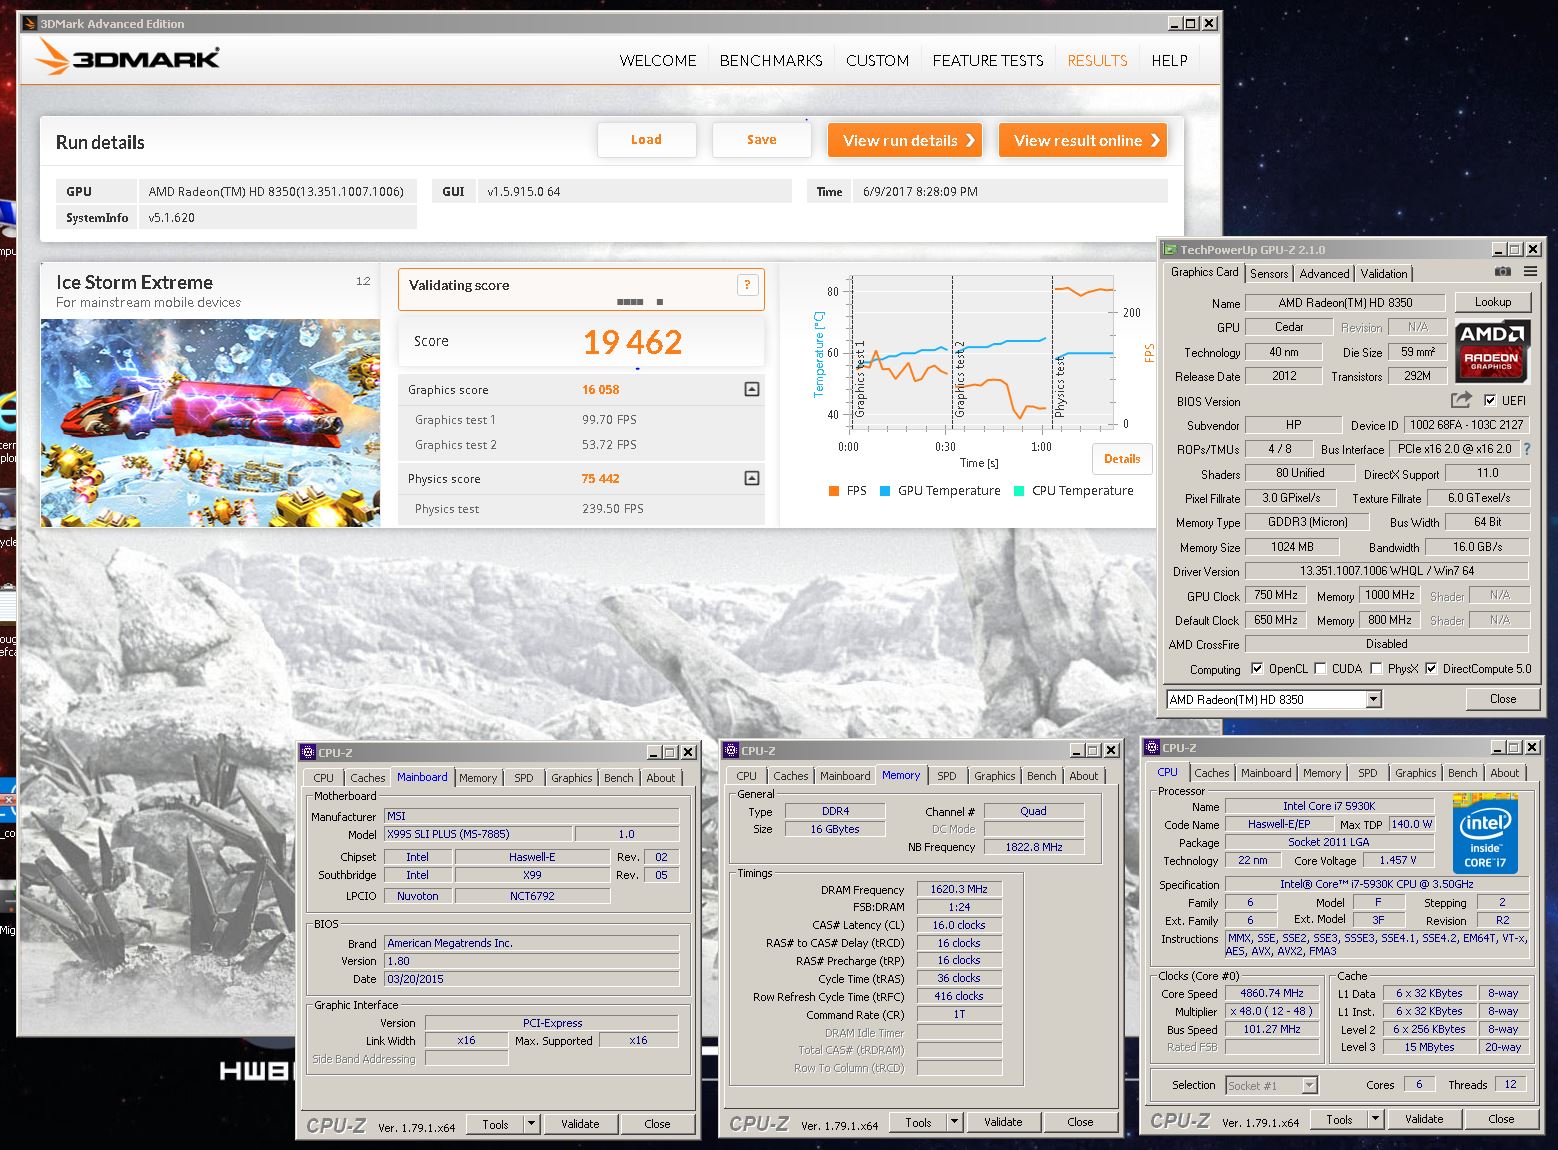Click the blue GPU Temperature legend swatch
This screenshot has height=1150, width=1558.
(x=885, y=491)
